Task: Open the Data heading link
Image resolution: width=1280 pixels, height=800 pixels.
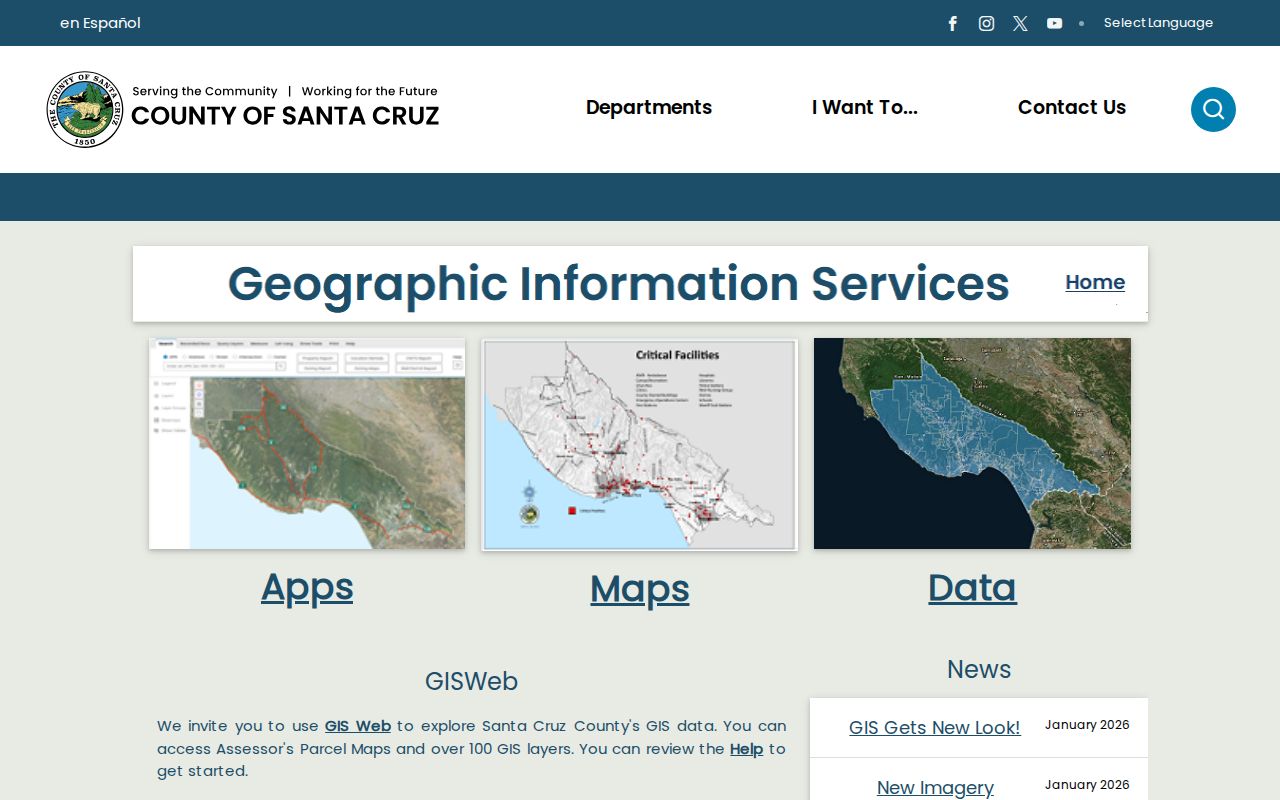Action: pos(972,587)
